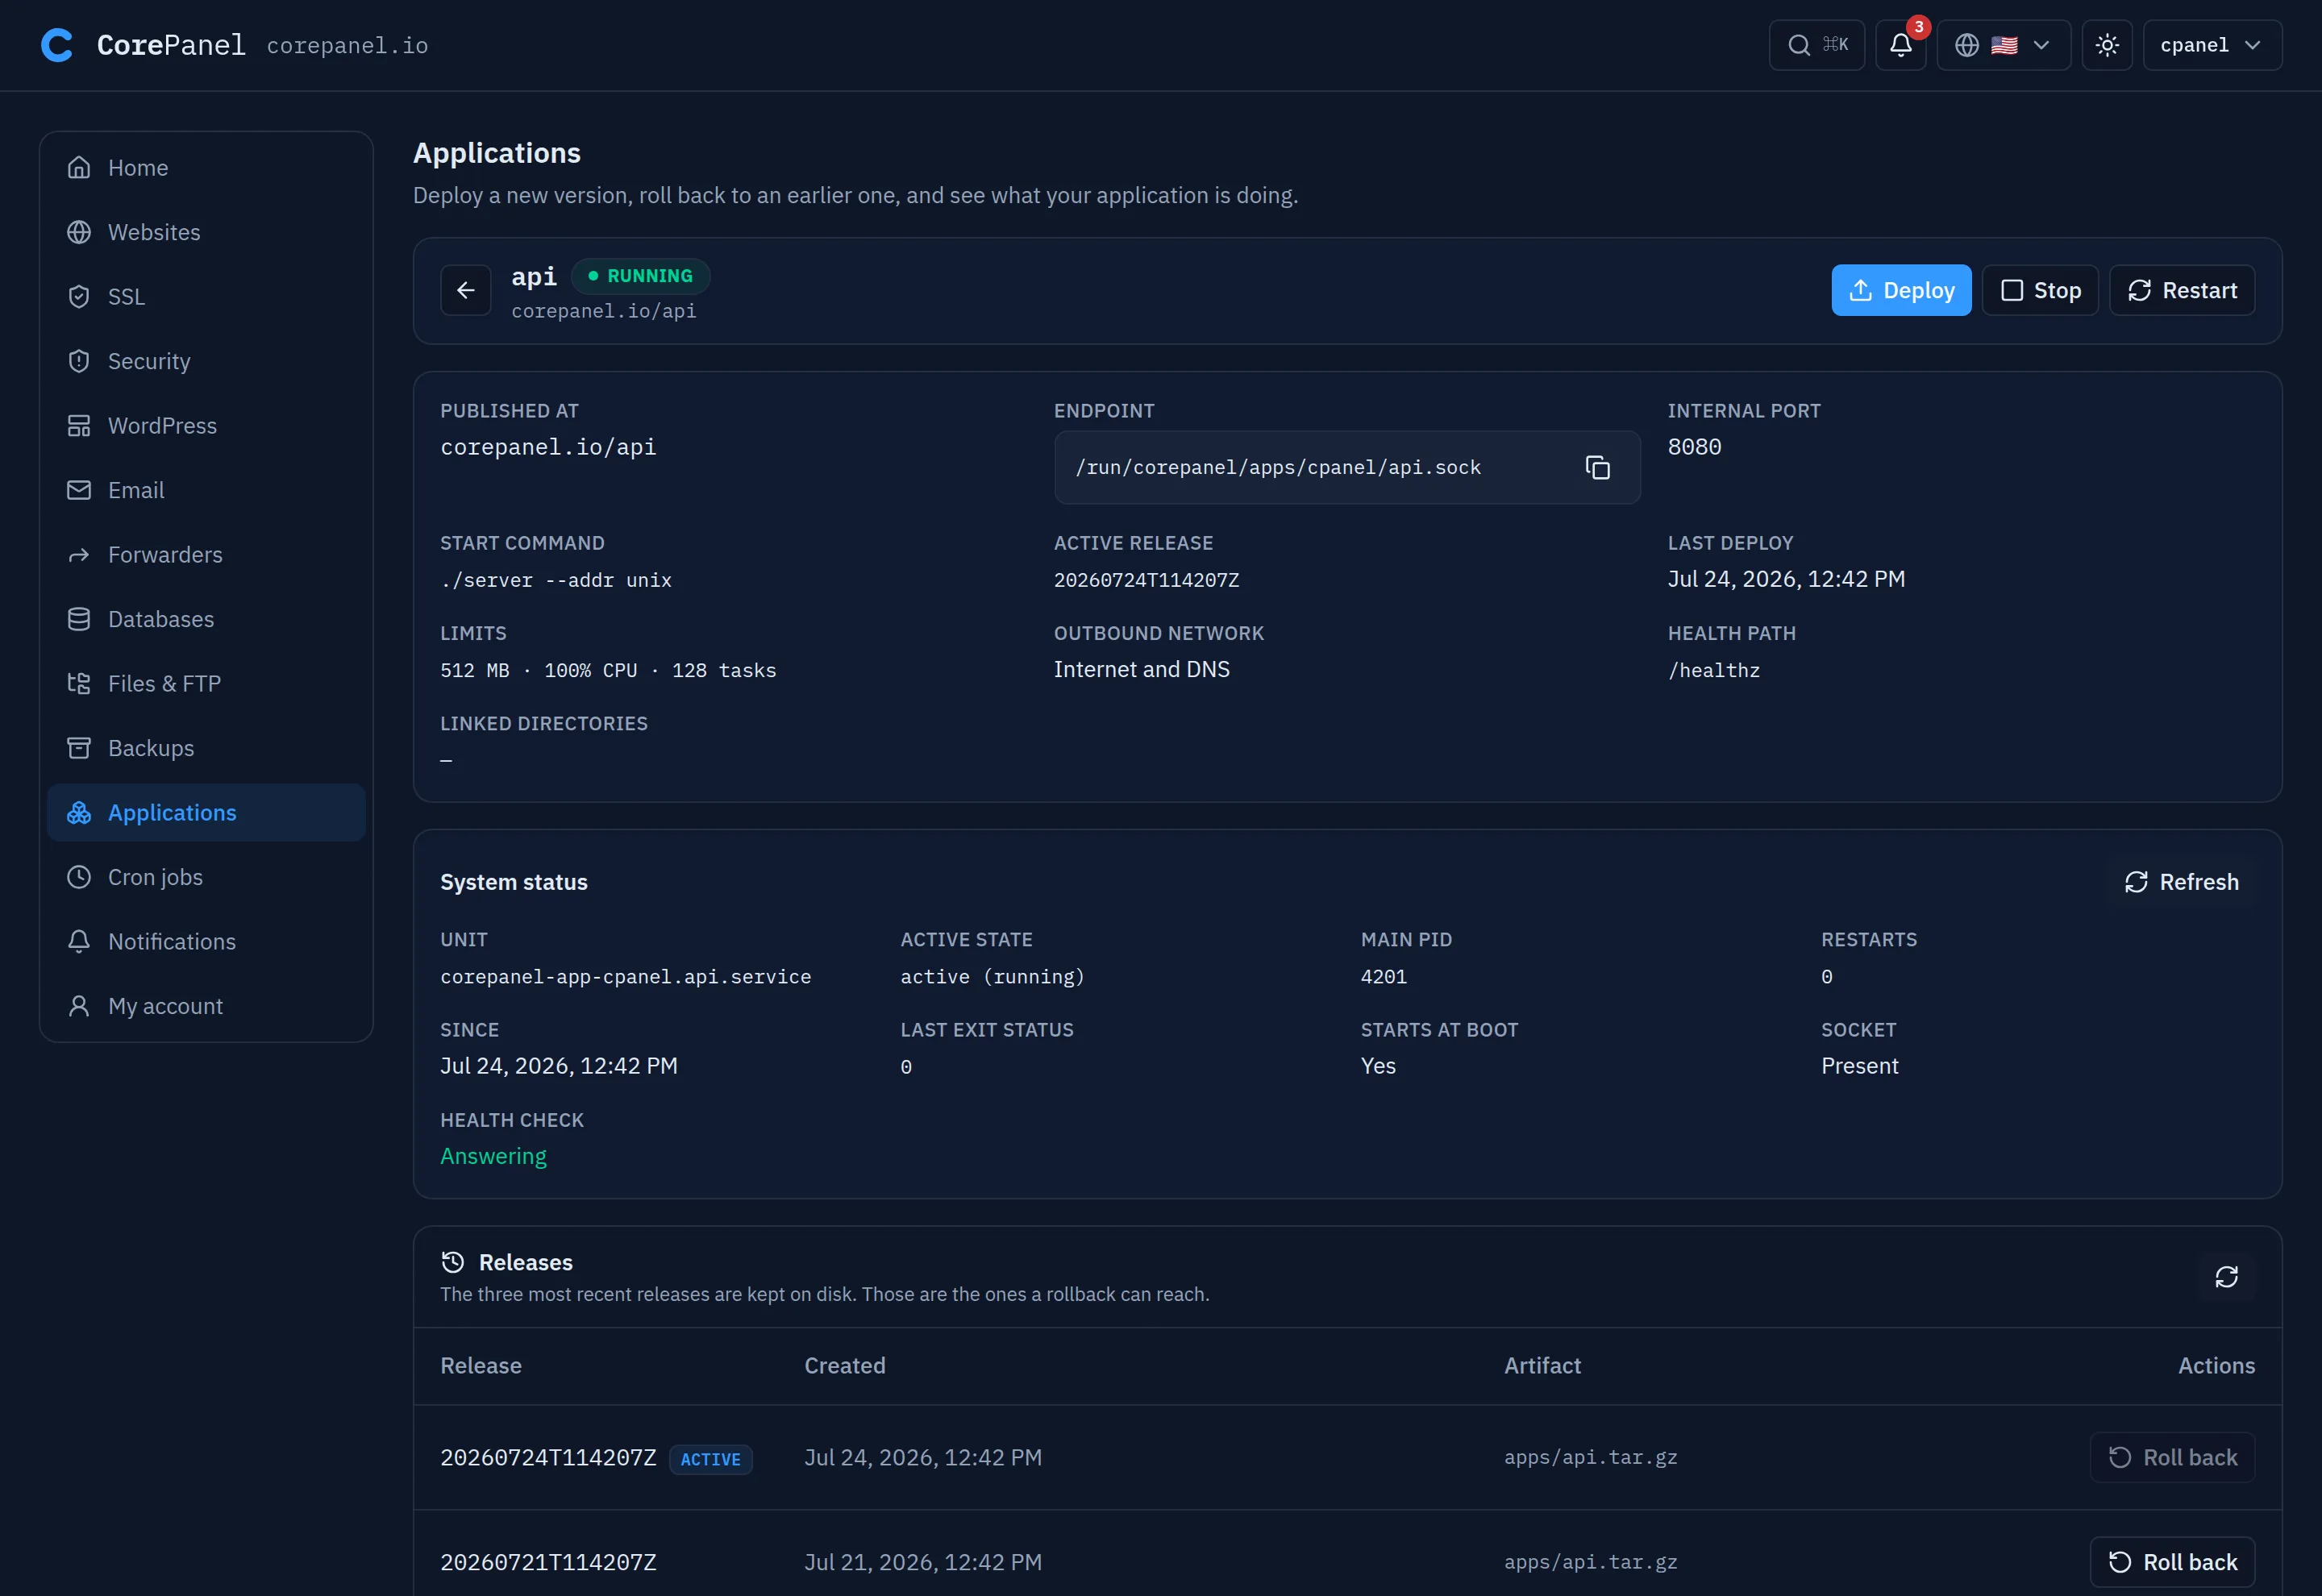Click the Applications page heading
The height and width of the screenshot is (1596, 2322).
click(496, 153)
